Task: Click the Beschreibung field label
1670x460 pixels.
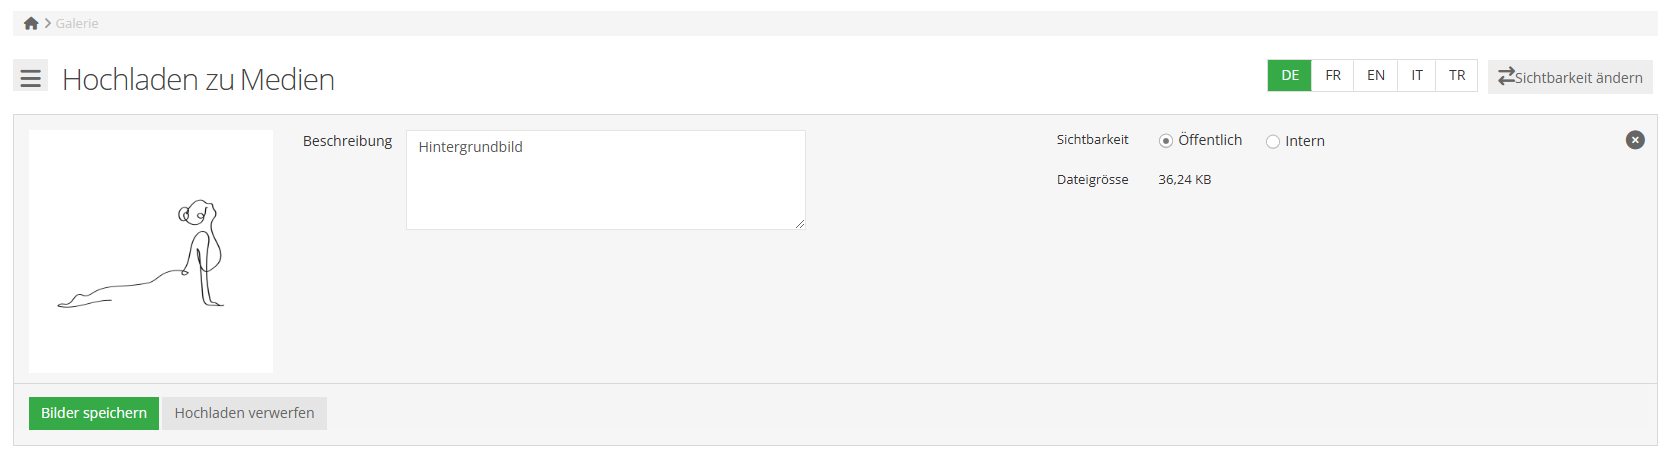Action: [x=347, y=141]
